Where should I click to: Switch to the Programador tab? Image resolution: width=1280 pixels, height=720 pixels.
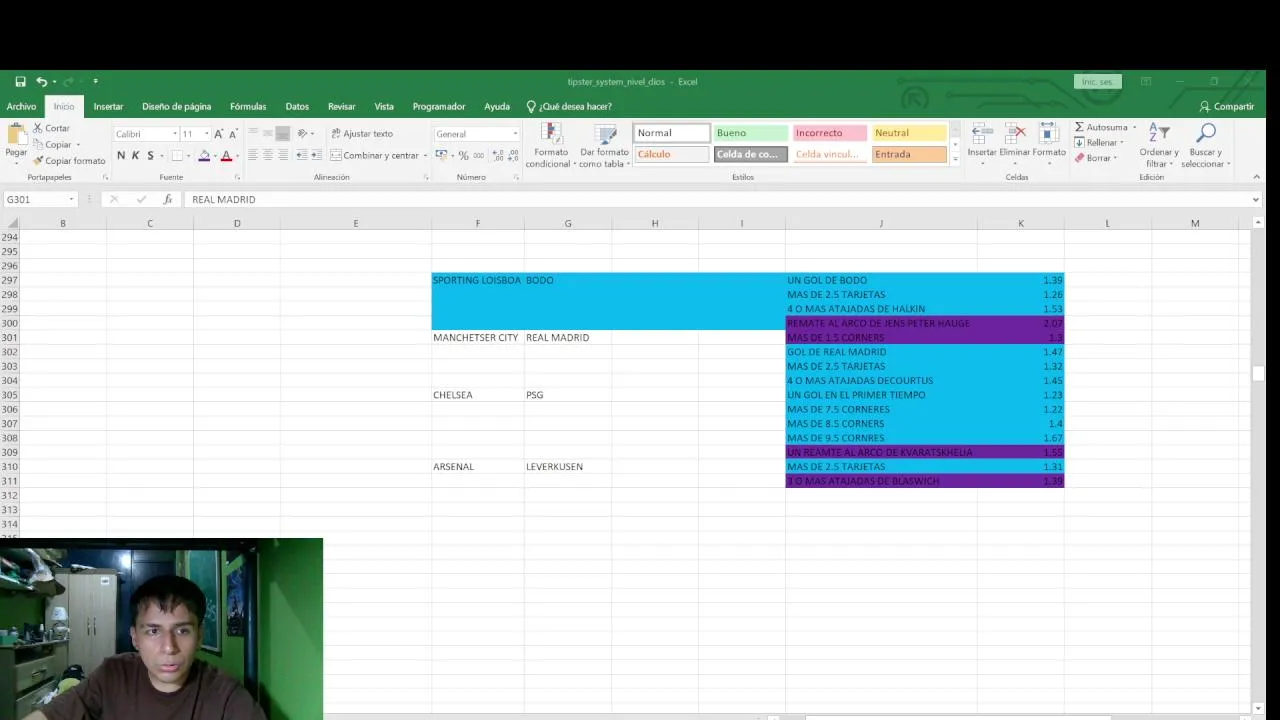click(x=439, y=107)
